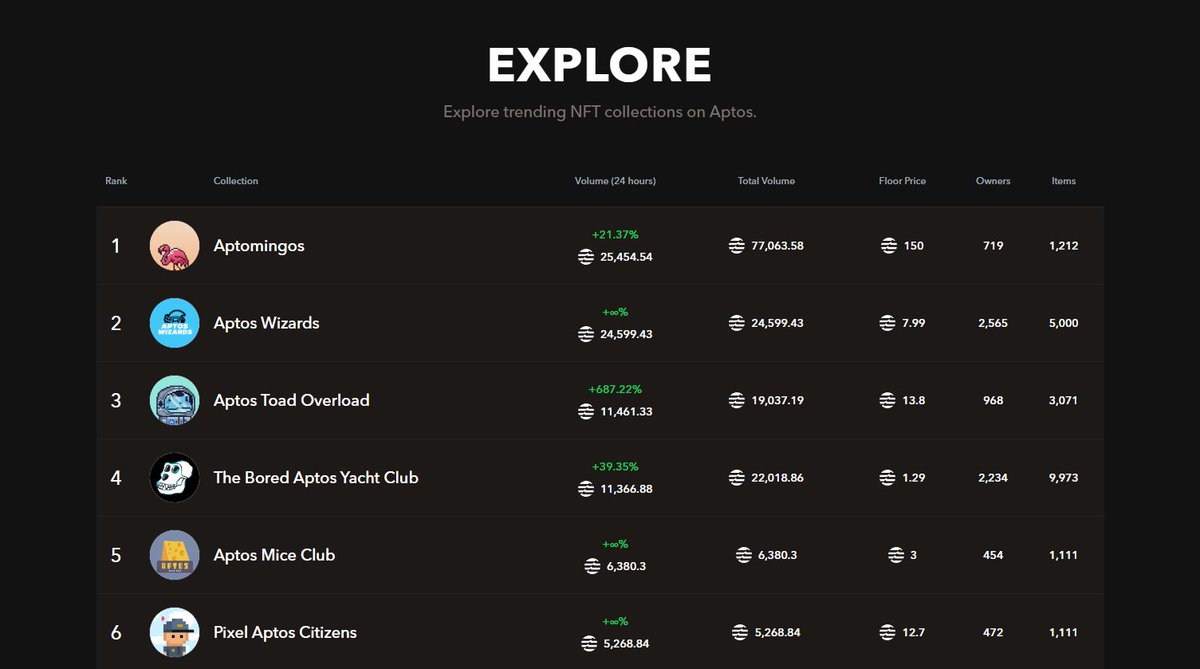Screen dimensions: 1200x669
Task: Click Aptos coin icon beside 11,461.33 volume
Action: (x=586, y=411)
